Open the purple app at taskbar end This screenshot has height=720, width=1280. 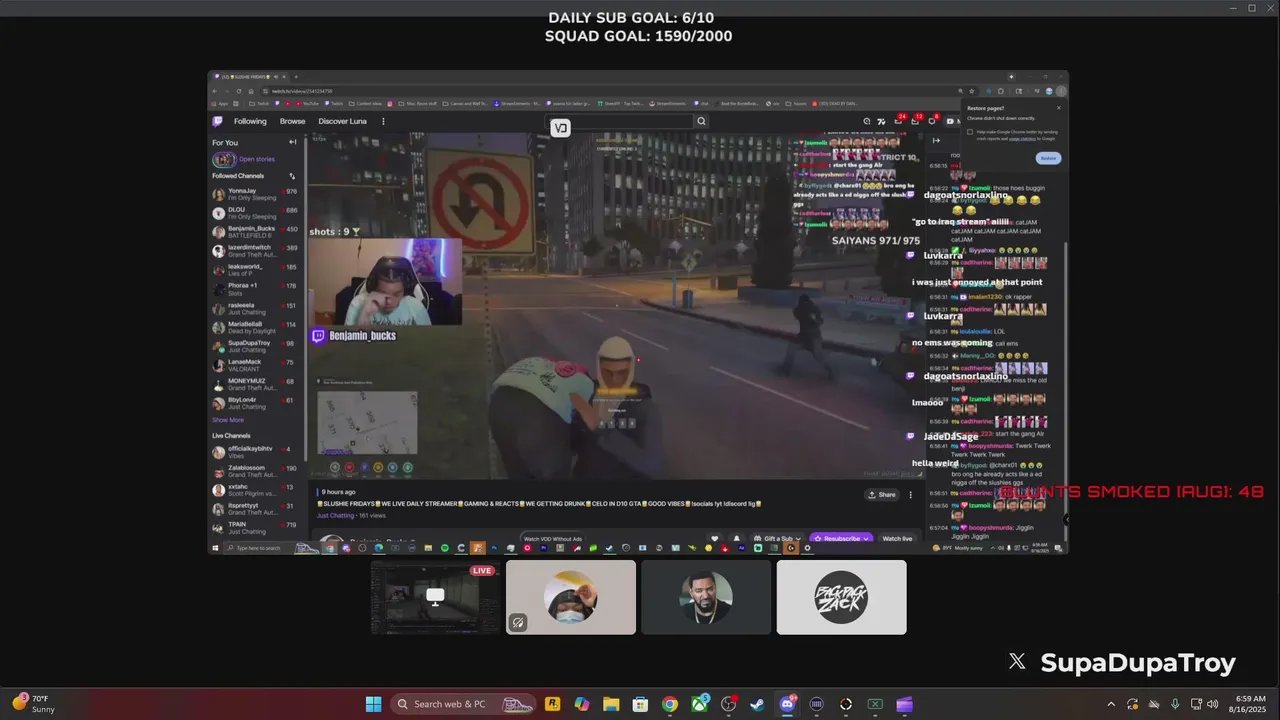pyautogui.click(x=905, y=704)
